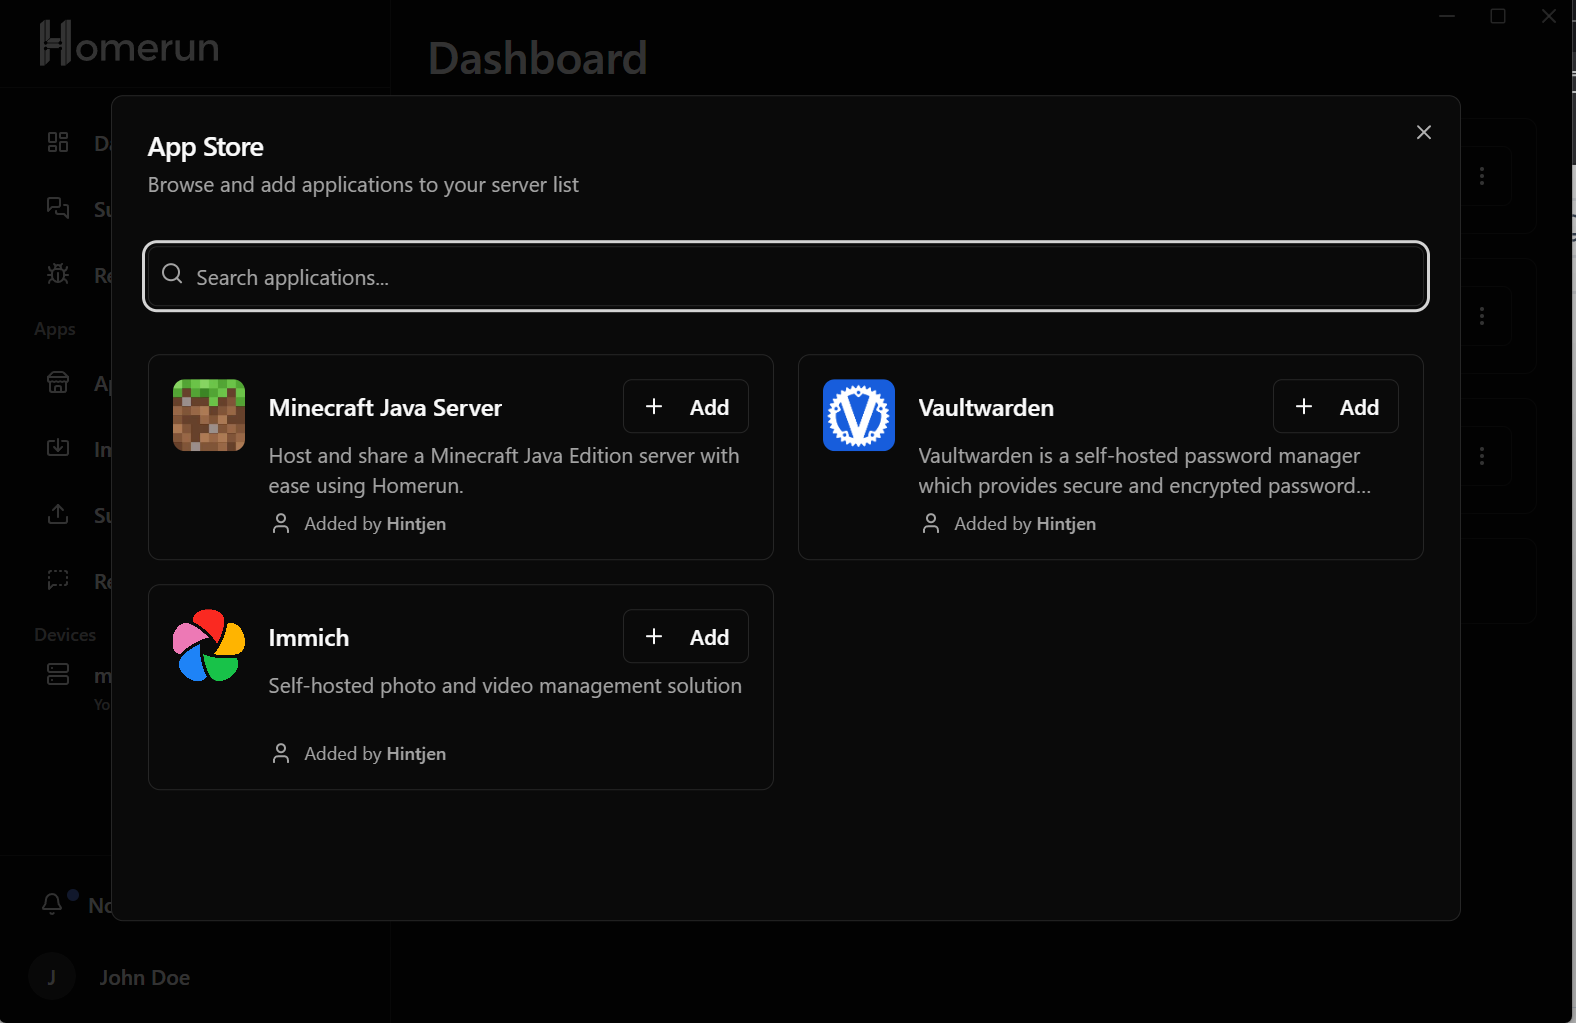
Task: Click Browse and add applications subtitle
Action: point(363,185)
